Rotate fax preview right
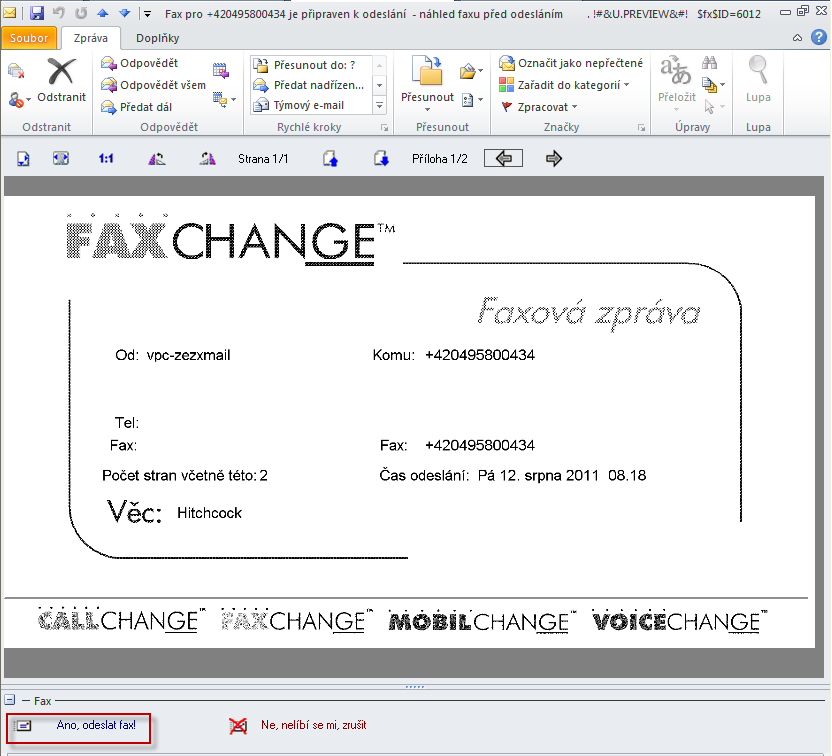The width and height of the screenshot is (832, 756). tap(207, 159)
